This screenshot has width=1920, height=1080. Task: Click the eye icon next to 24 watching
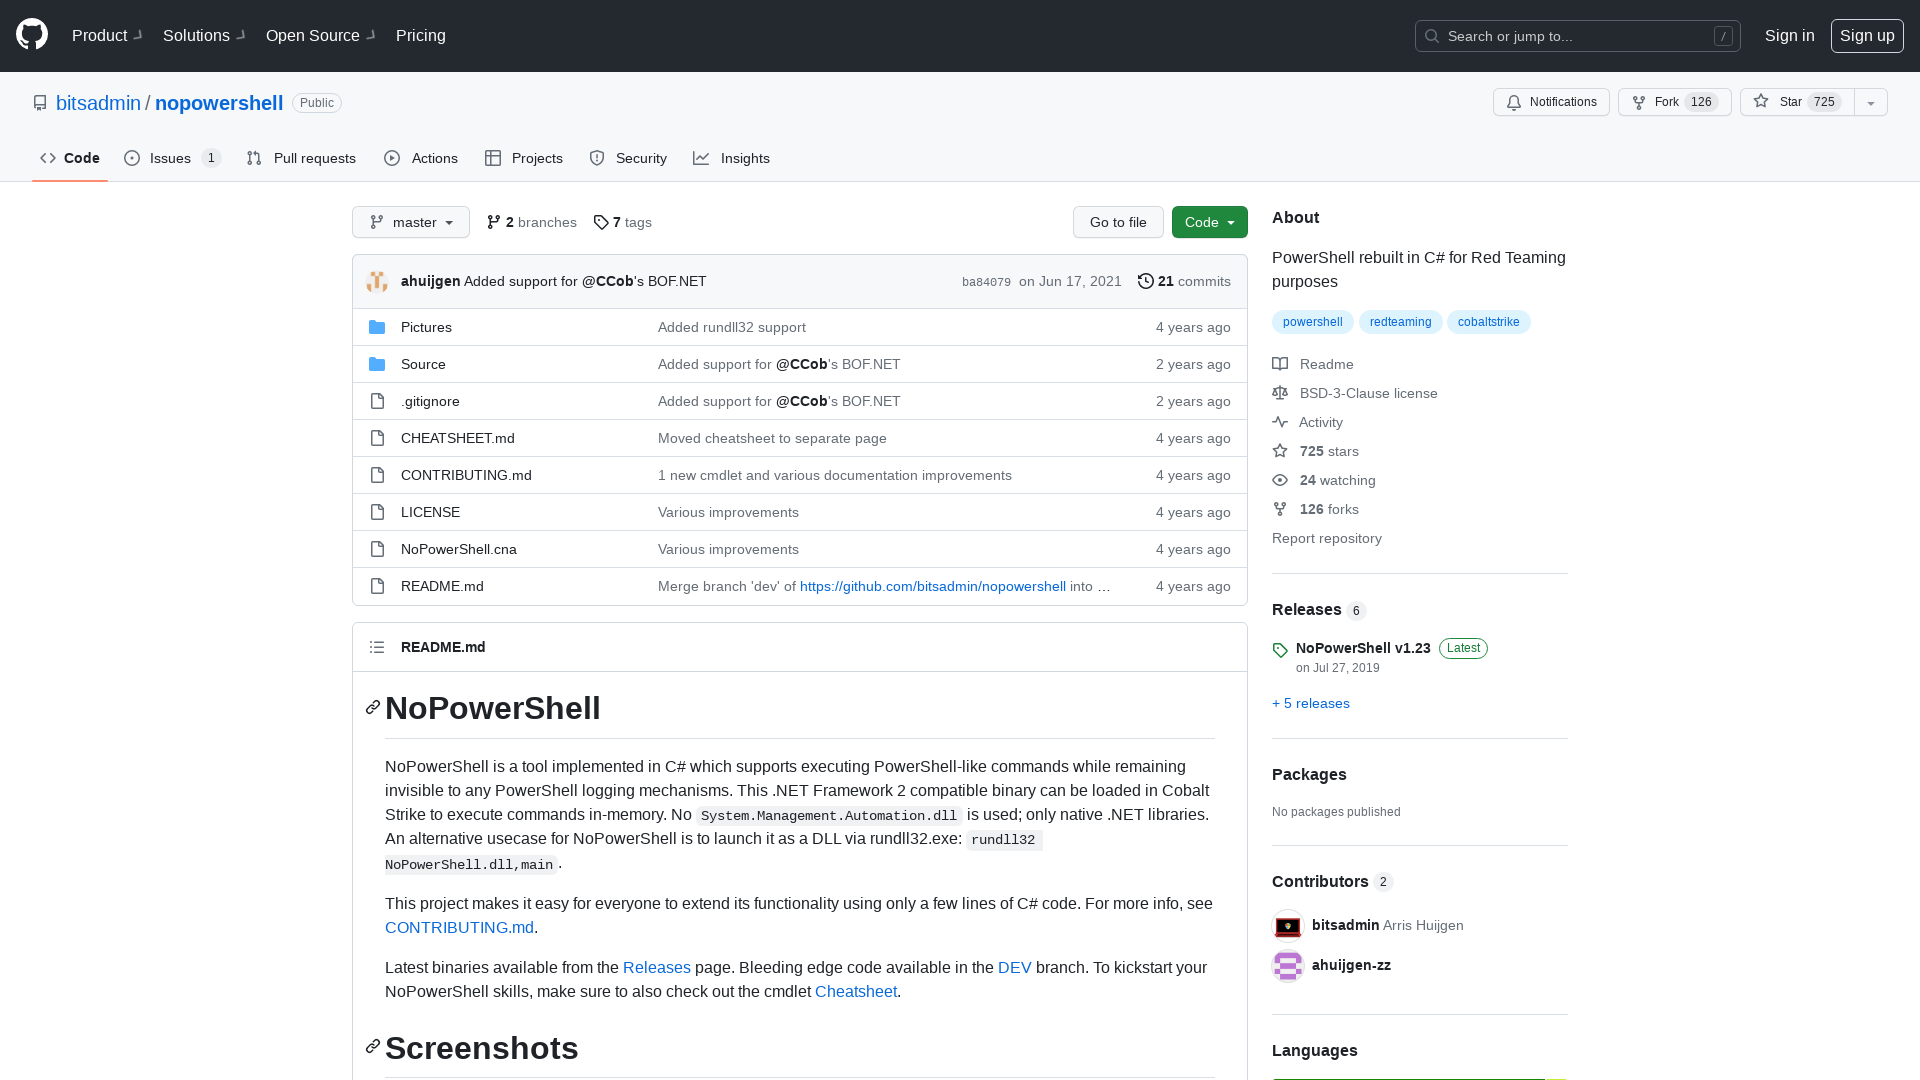point(1280,480)
